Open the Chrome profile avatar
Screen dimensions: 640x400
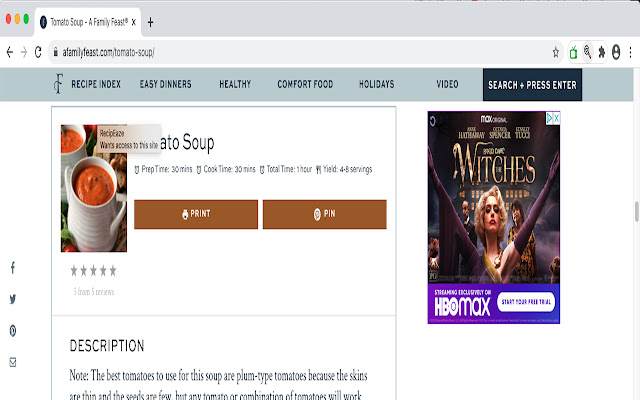click(616, 52)
